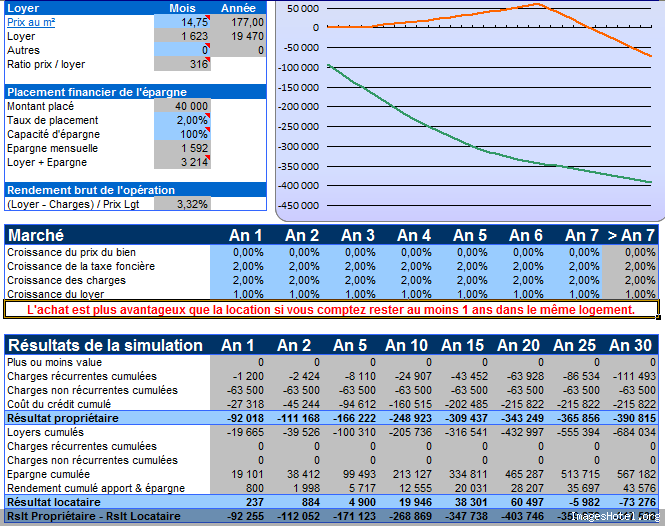This screenshot has width=665, height=526.
Task: Select Résultat locataire An 30 value -73 276
Action: point(630,502)
